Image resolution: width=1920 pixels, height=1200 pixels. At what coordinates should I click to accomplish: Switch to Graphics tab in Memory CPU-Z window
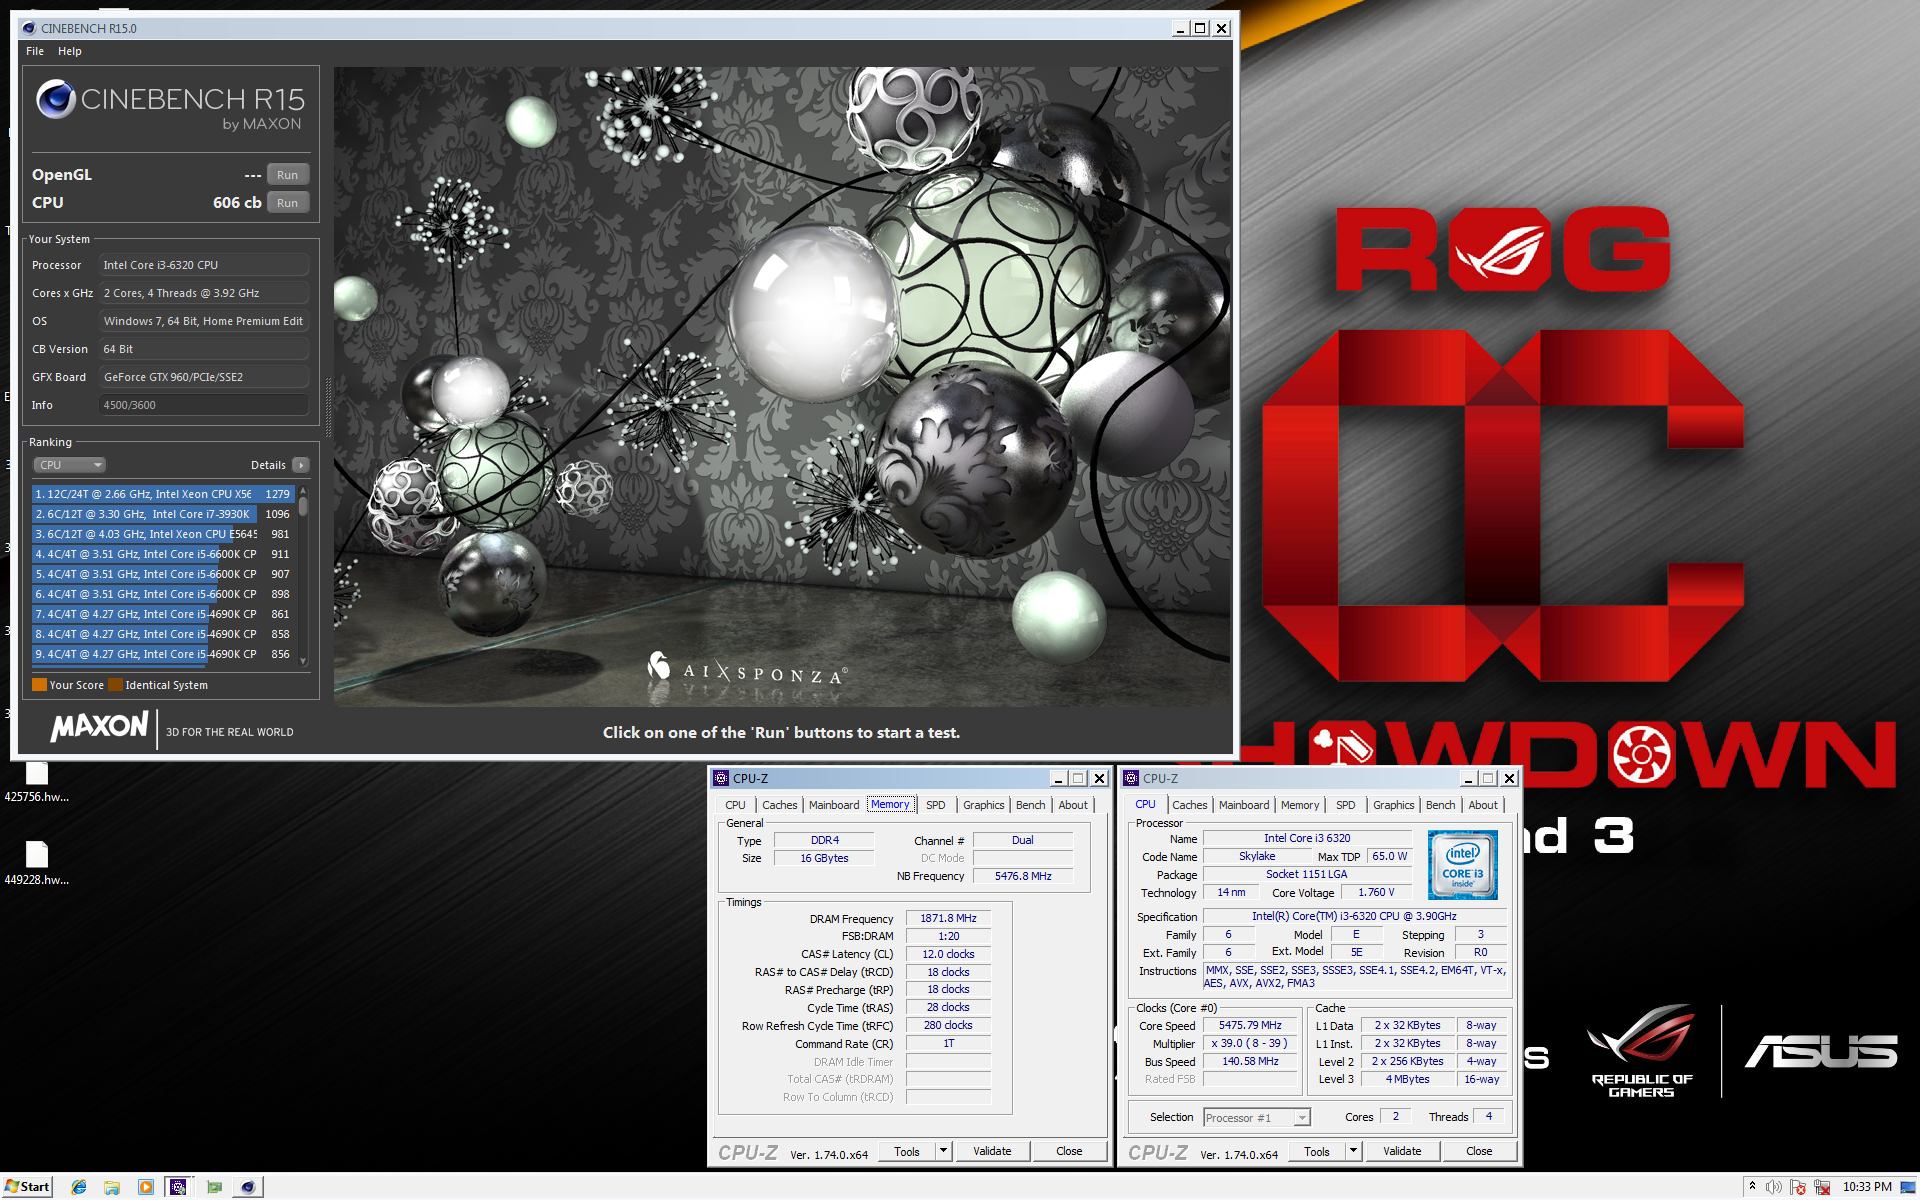[984, 805]
